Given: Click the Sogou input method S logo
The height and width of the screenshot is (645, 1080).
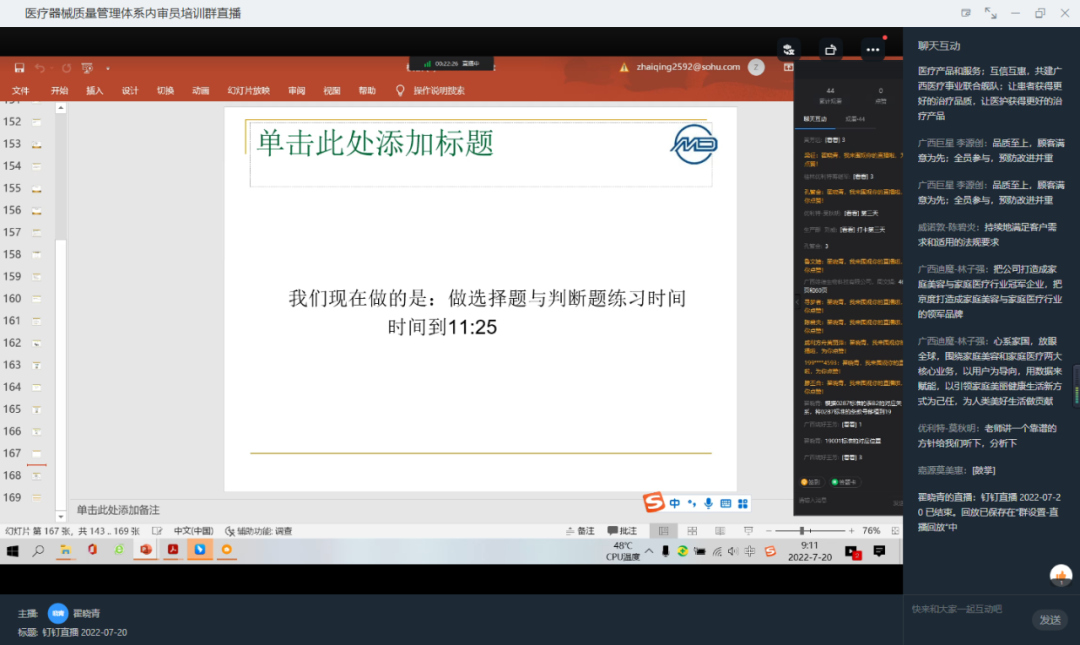Looking at the screenshot, I should tap(653, 502).
